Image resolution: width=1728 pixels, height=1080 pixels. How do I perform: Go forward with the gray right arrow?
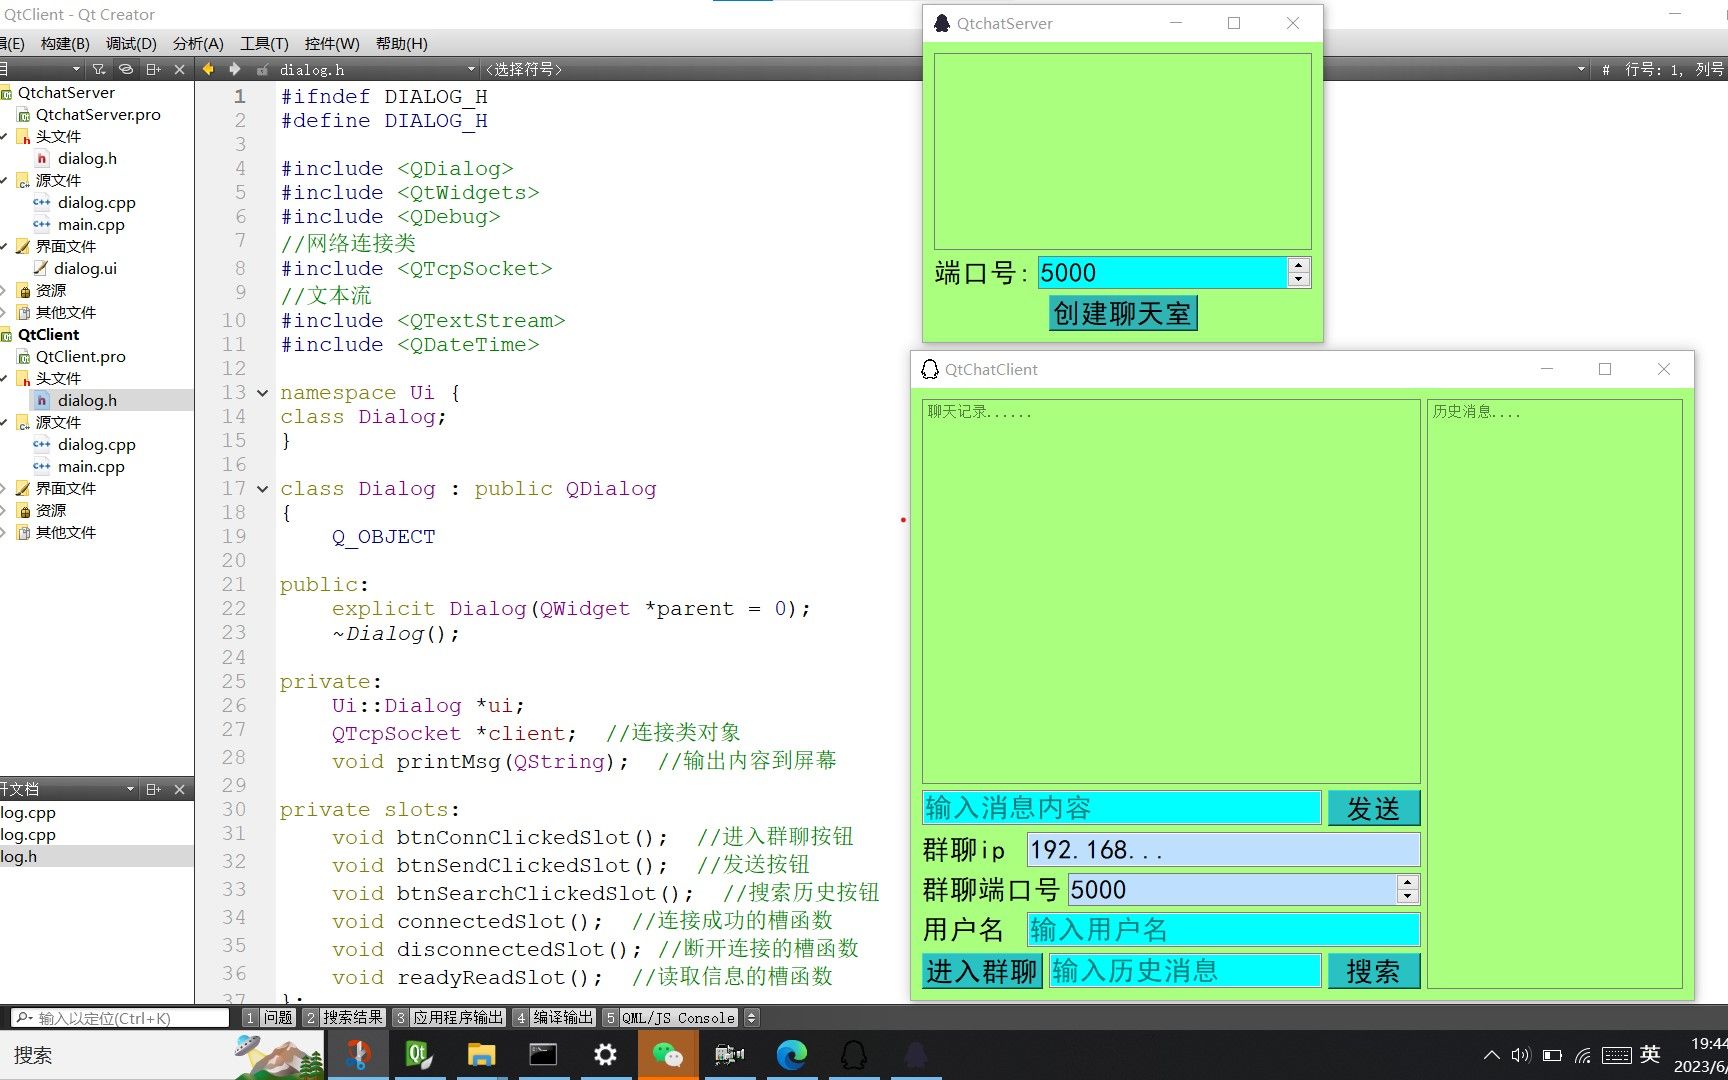(x=235, y=69)
